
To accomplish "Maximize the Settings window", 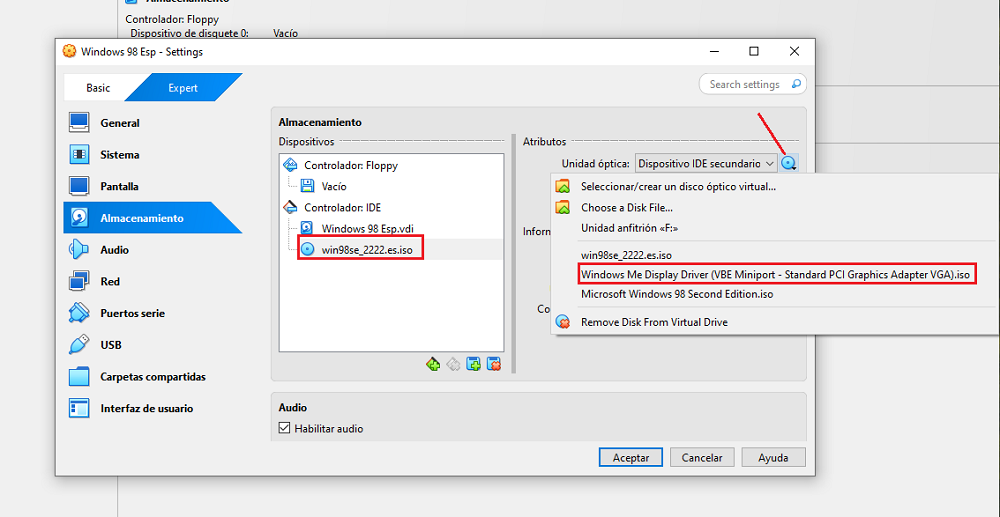I will pos(754,51).
